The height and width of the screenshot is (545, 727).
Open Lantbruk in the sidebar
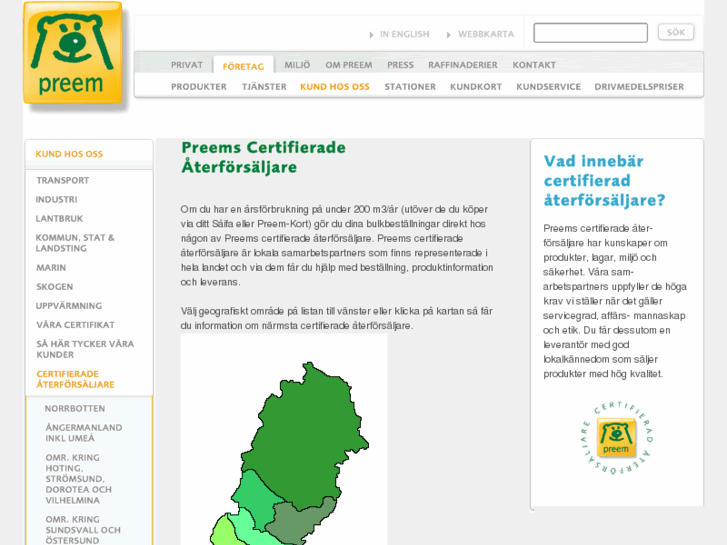[x=59, y=218]
